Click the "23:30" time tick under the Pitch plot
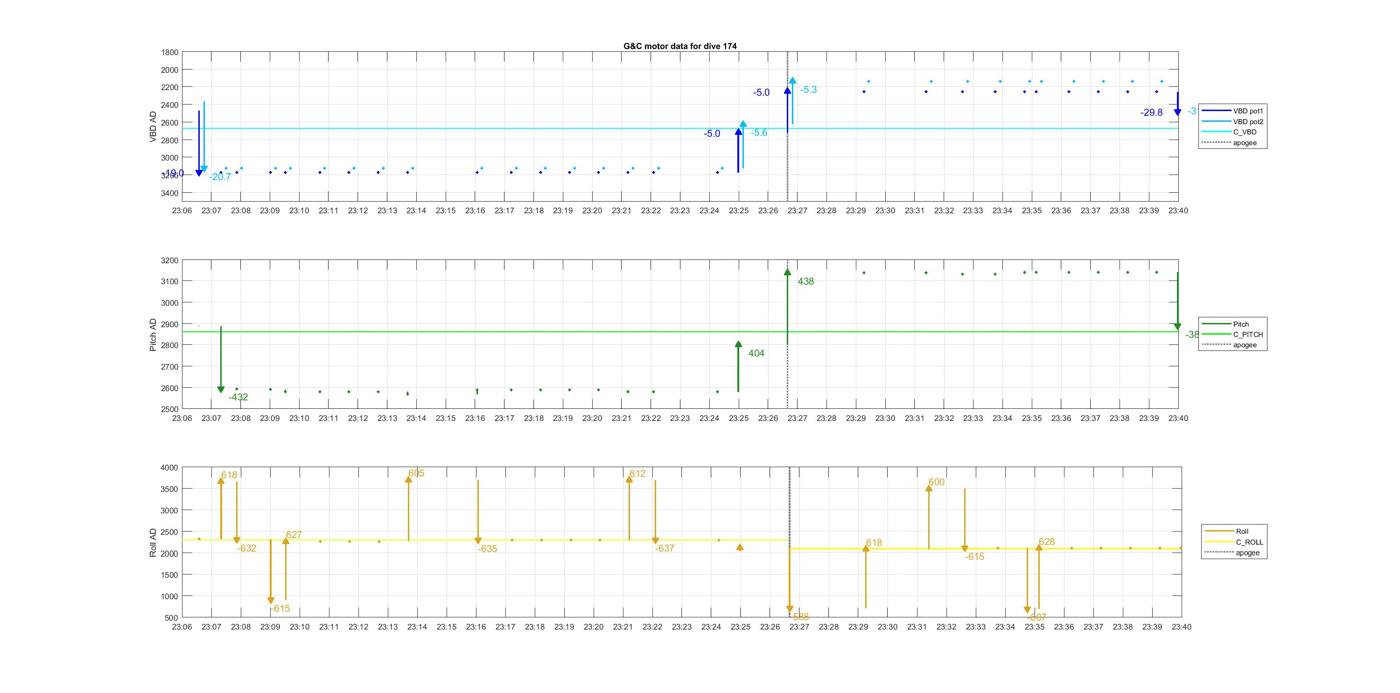This screenshot has width=1400, height=693. point(885,419)
